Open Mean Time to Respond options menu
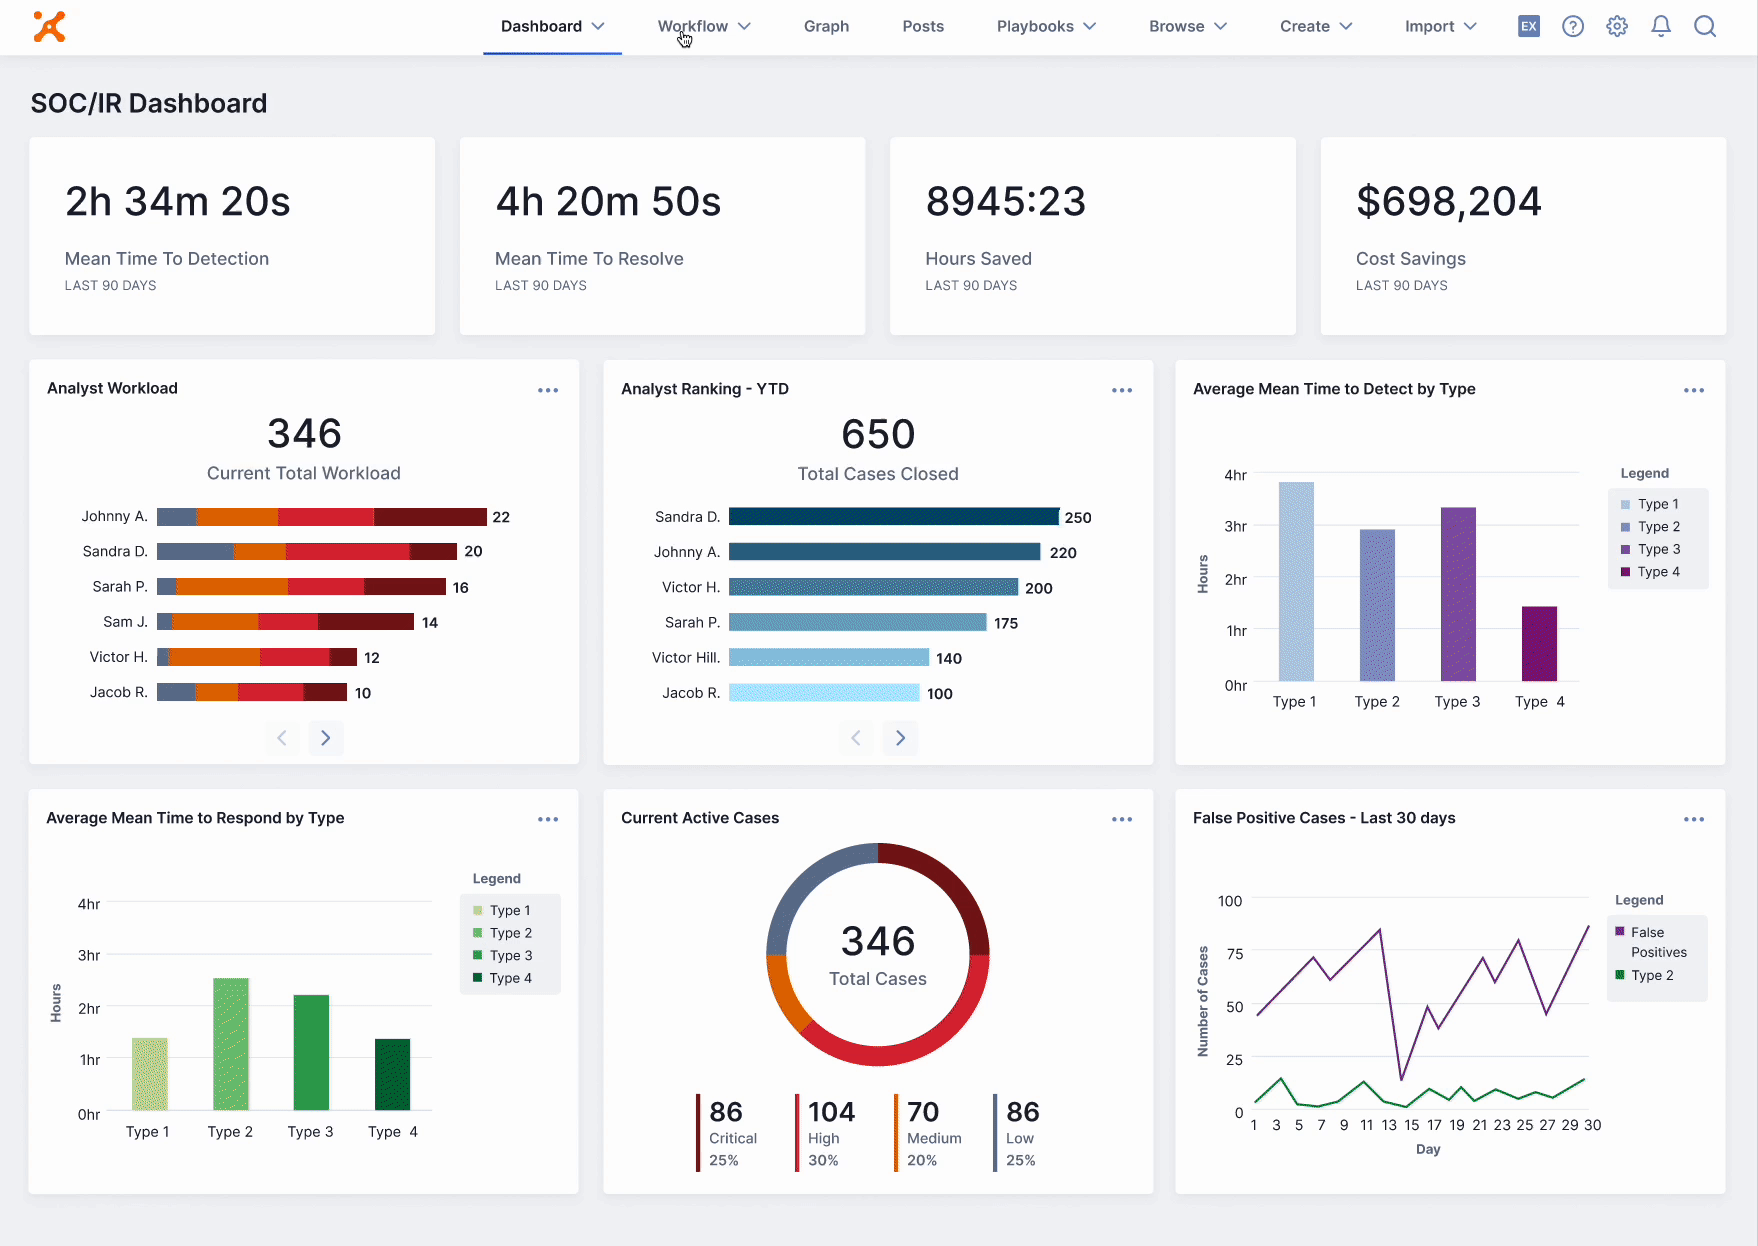1758x1246 pixels. 548,819
